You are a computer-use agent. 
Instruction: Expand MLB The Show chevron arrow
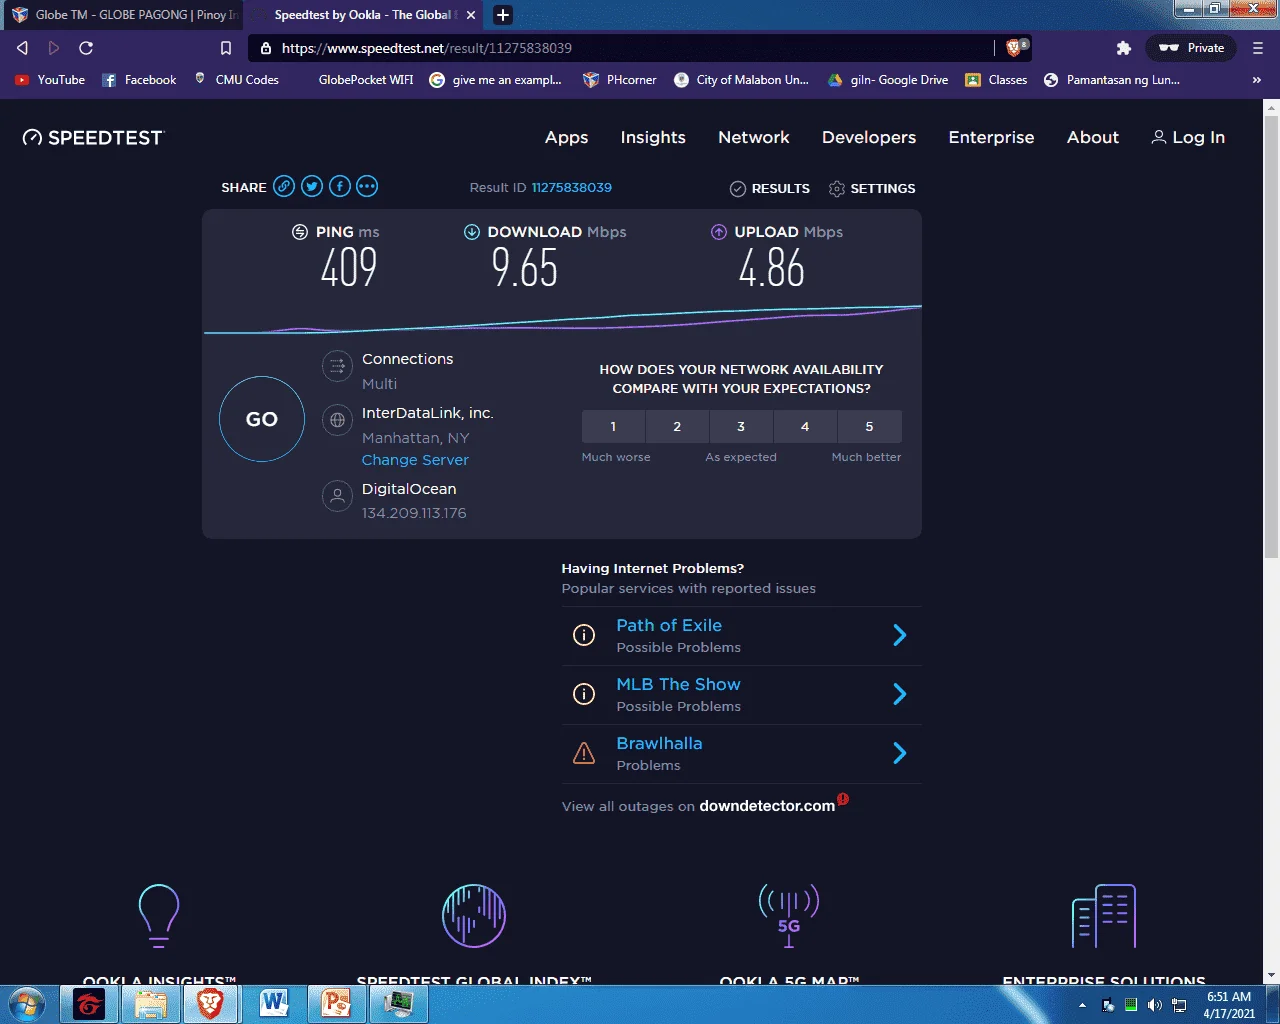tap(899, 694)
